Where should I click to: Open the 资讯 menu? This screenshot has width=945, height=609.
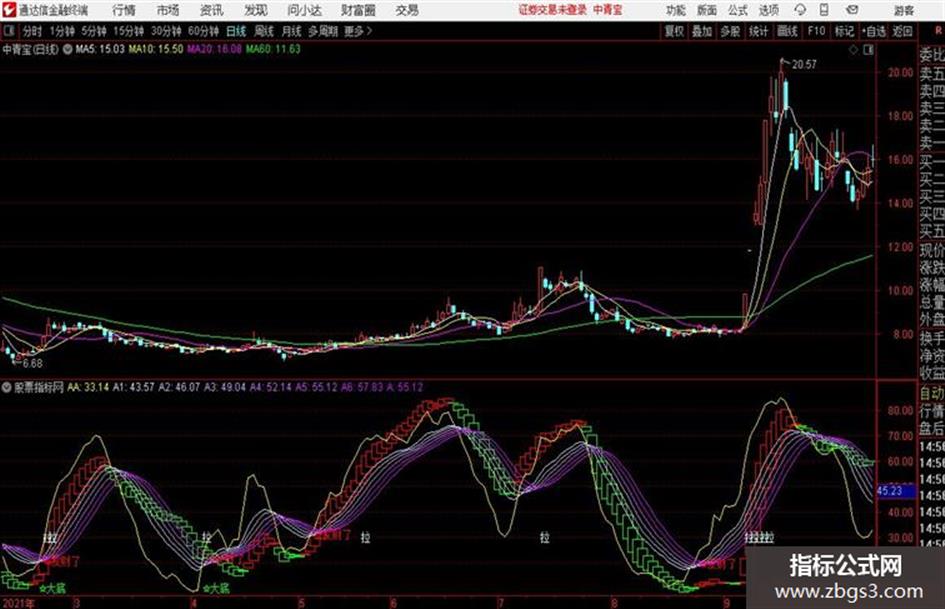point(212,10)
